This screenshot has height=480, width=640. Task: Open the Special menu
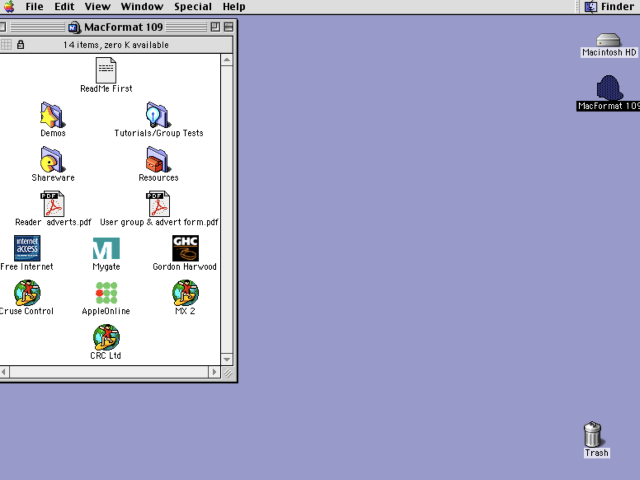pyautogui.click(x=193, y=7)
